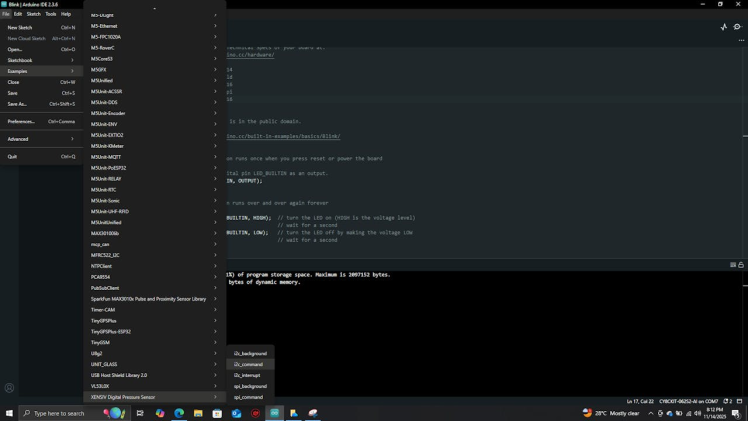Show hidden system tray icons
This screenshot has height=421, width=748.
click(650, 413)
